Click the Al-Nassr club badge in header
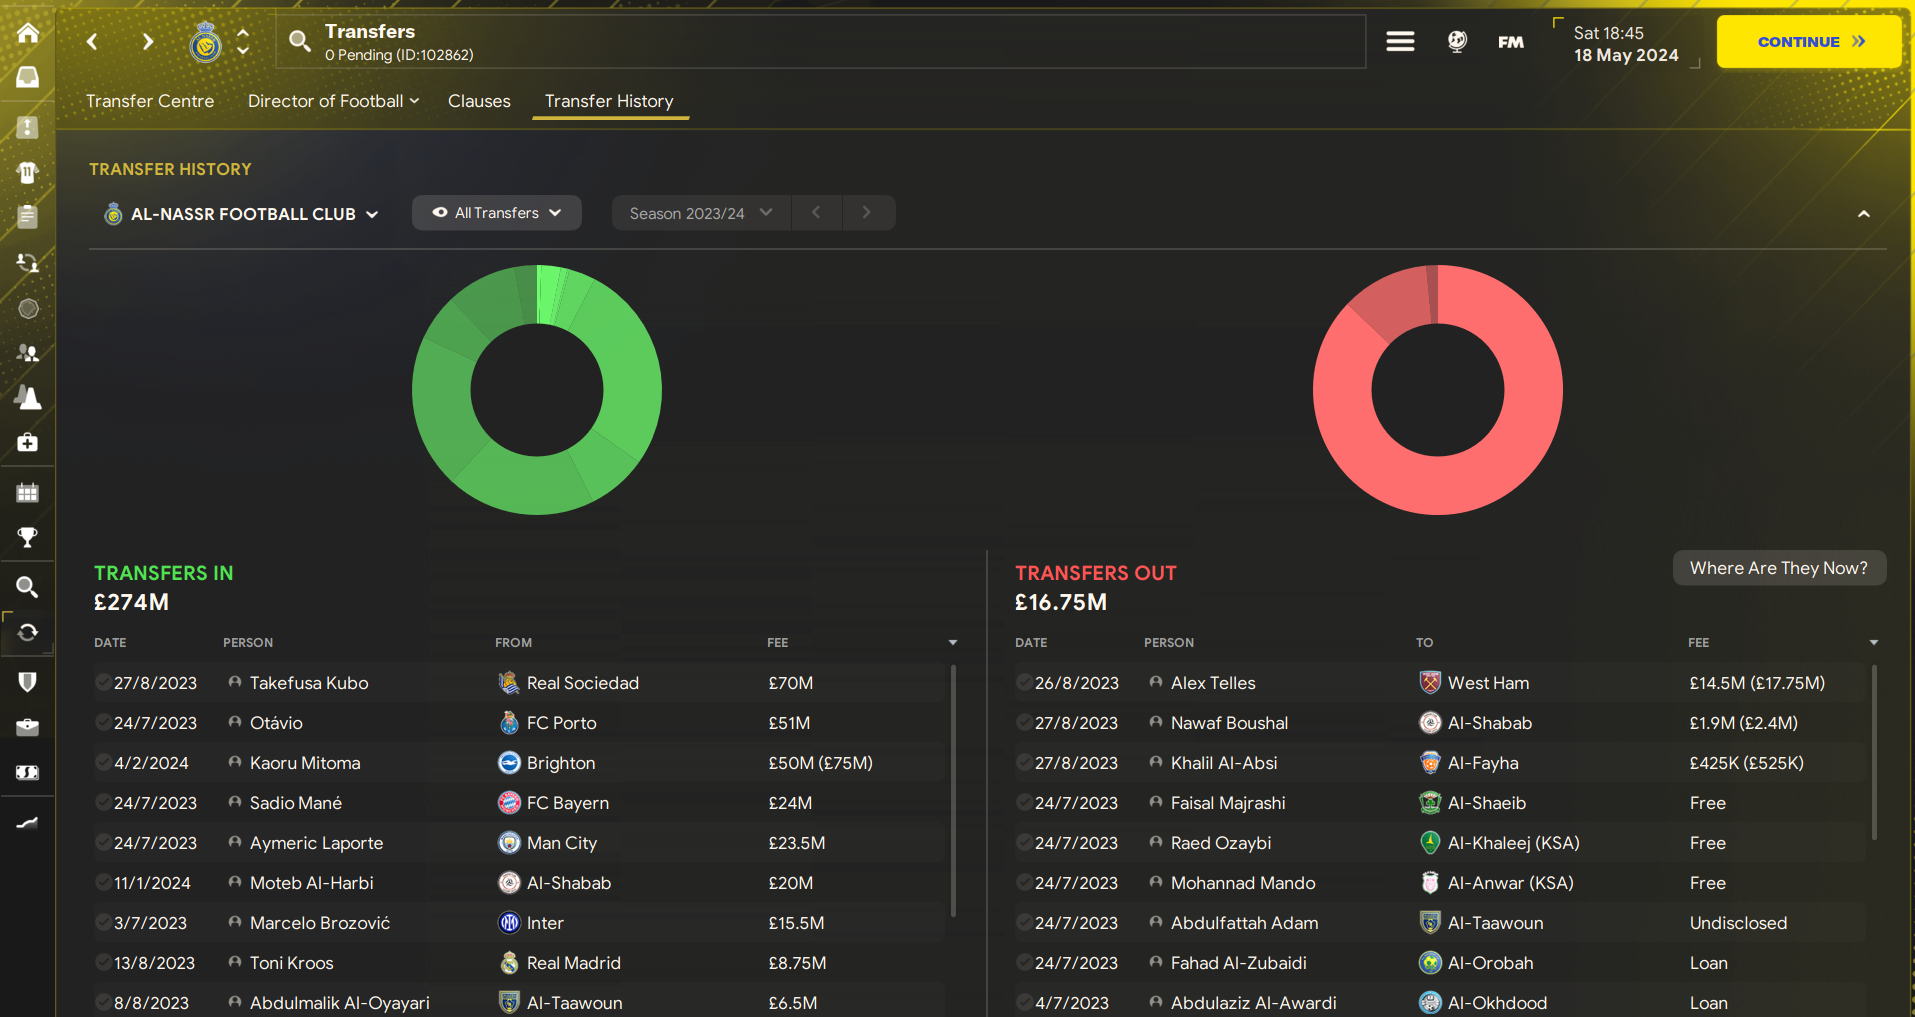The width and height of the screenshot is (1915, 1017). (x=206, y=42)
